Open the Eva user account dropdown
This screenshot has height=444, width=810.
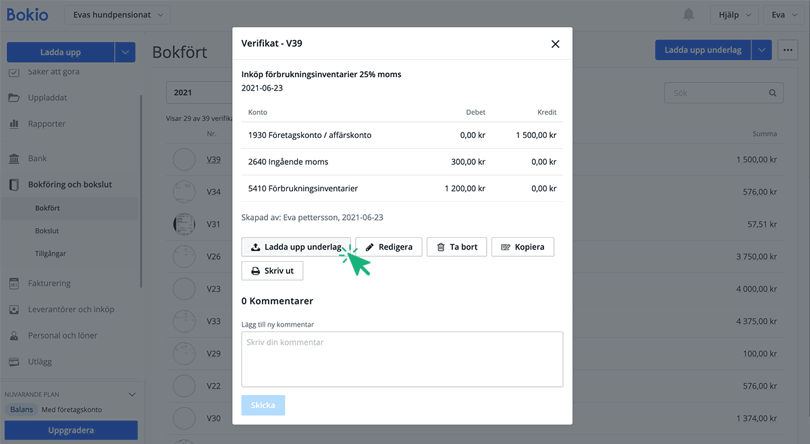click(x=785, y=15)
